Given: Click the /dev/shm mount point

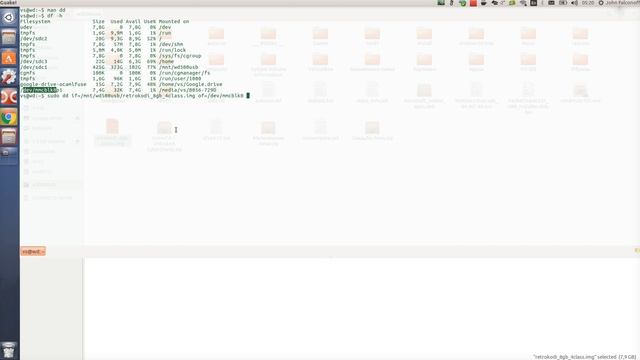Looking at the screenshot, I should [171, 44].
